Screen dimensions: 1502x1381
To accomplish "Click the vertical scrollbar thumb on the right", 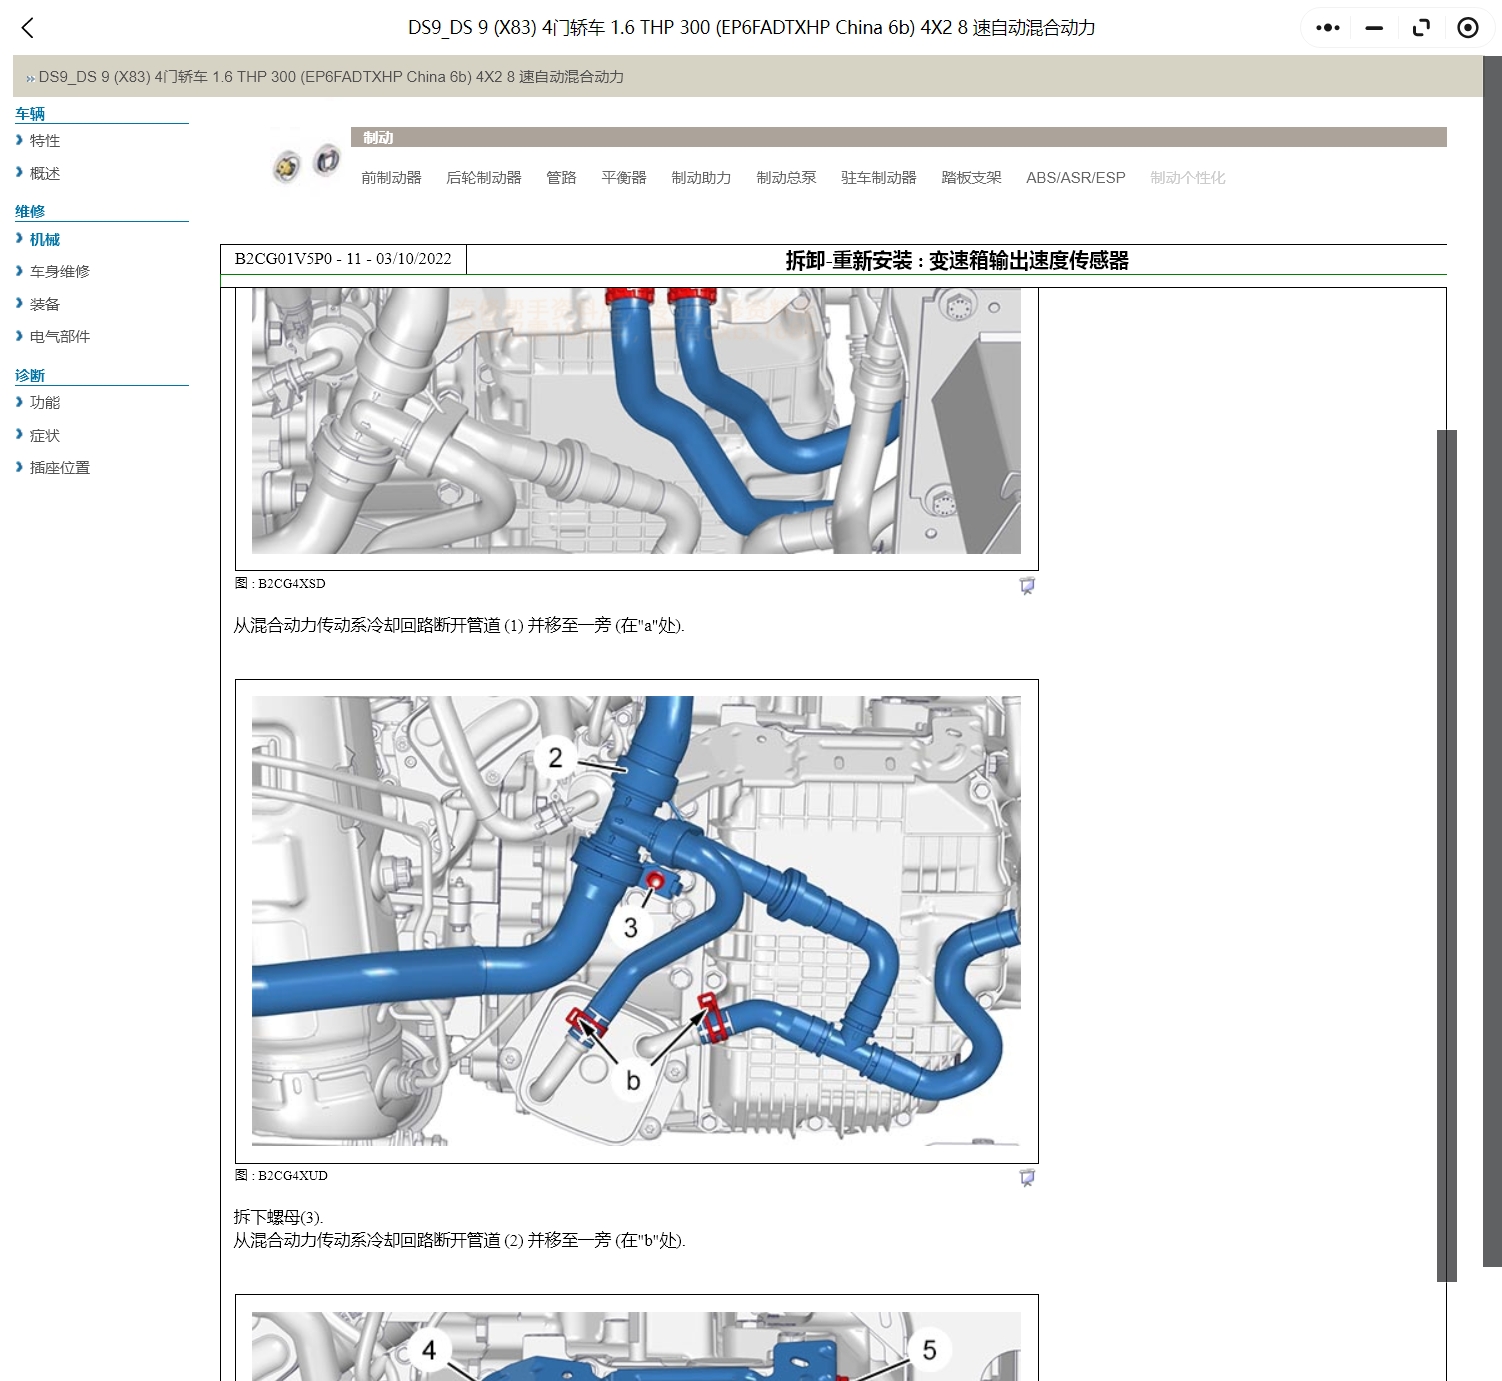I will tap(1446, 855).
